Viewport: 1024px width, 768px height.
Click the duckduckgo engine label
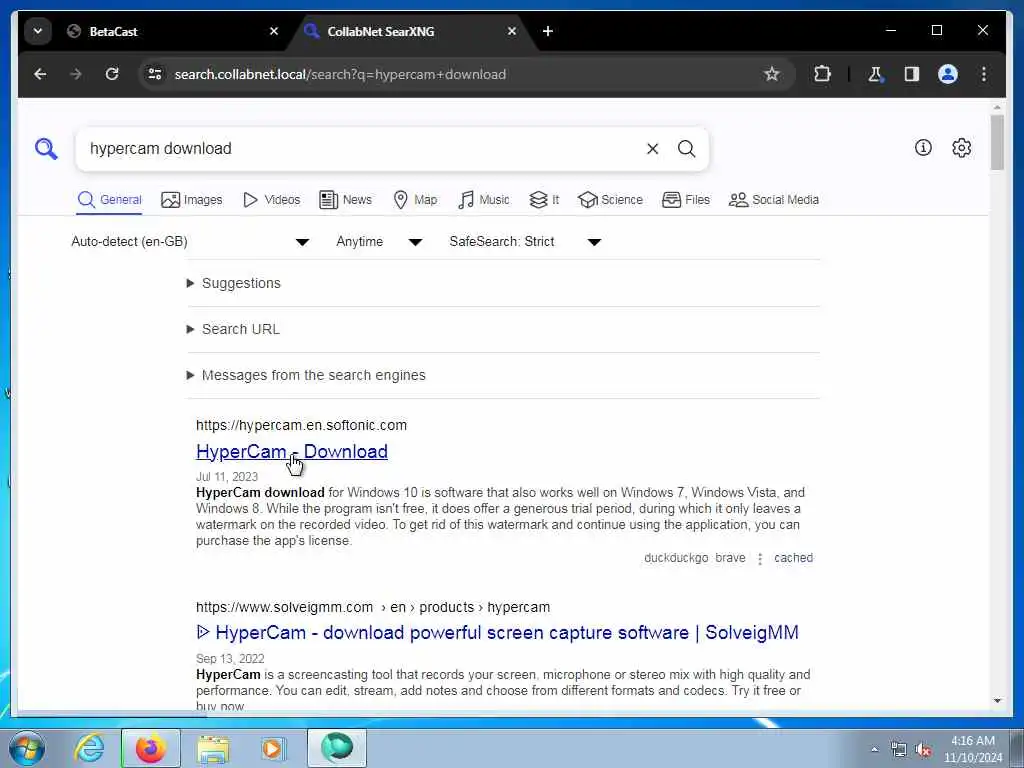point(676,558)
